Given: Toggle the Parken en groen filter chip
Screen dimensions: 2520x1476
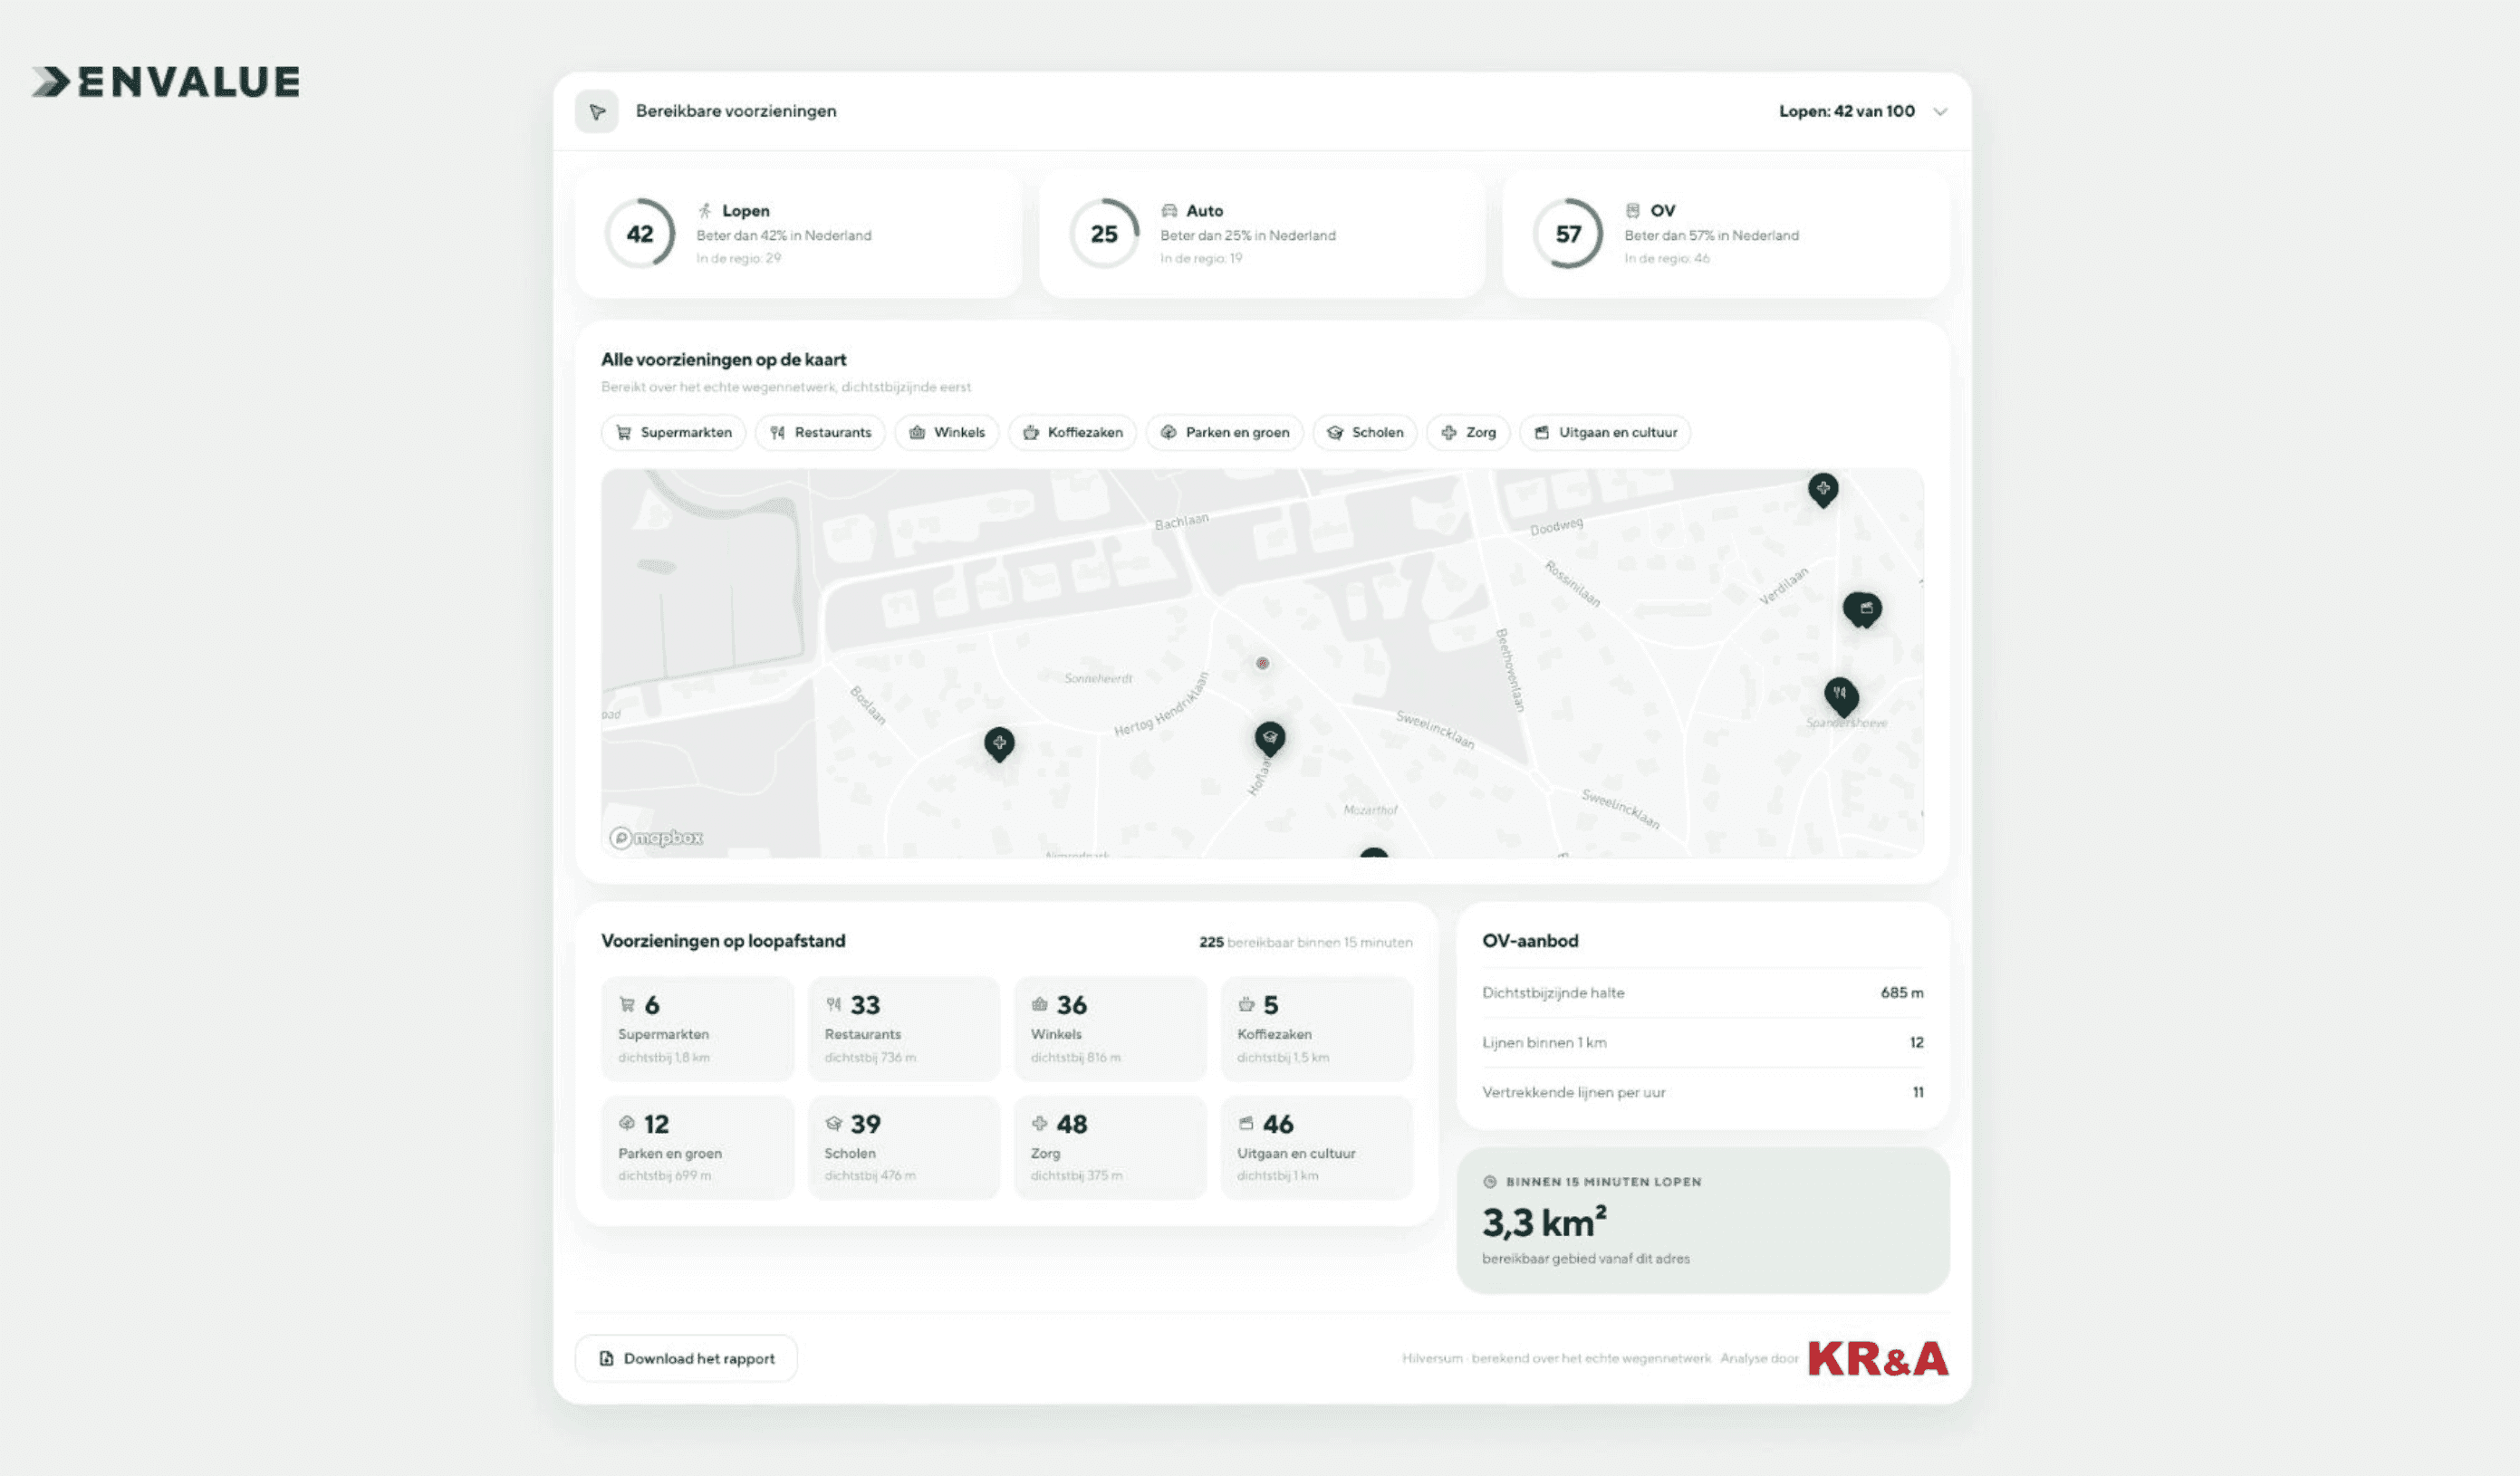Looking at the screenshot, I should pos(1224,432).
